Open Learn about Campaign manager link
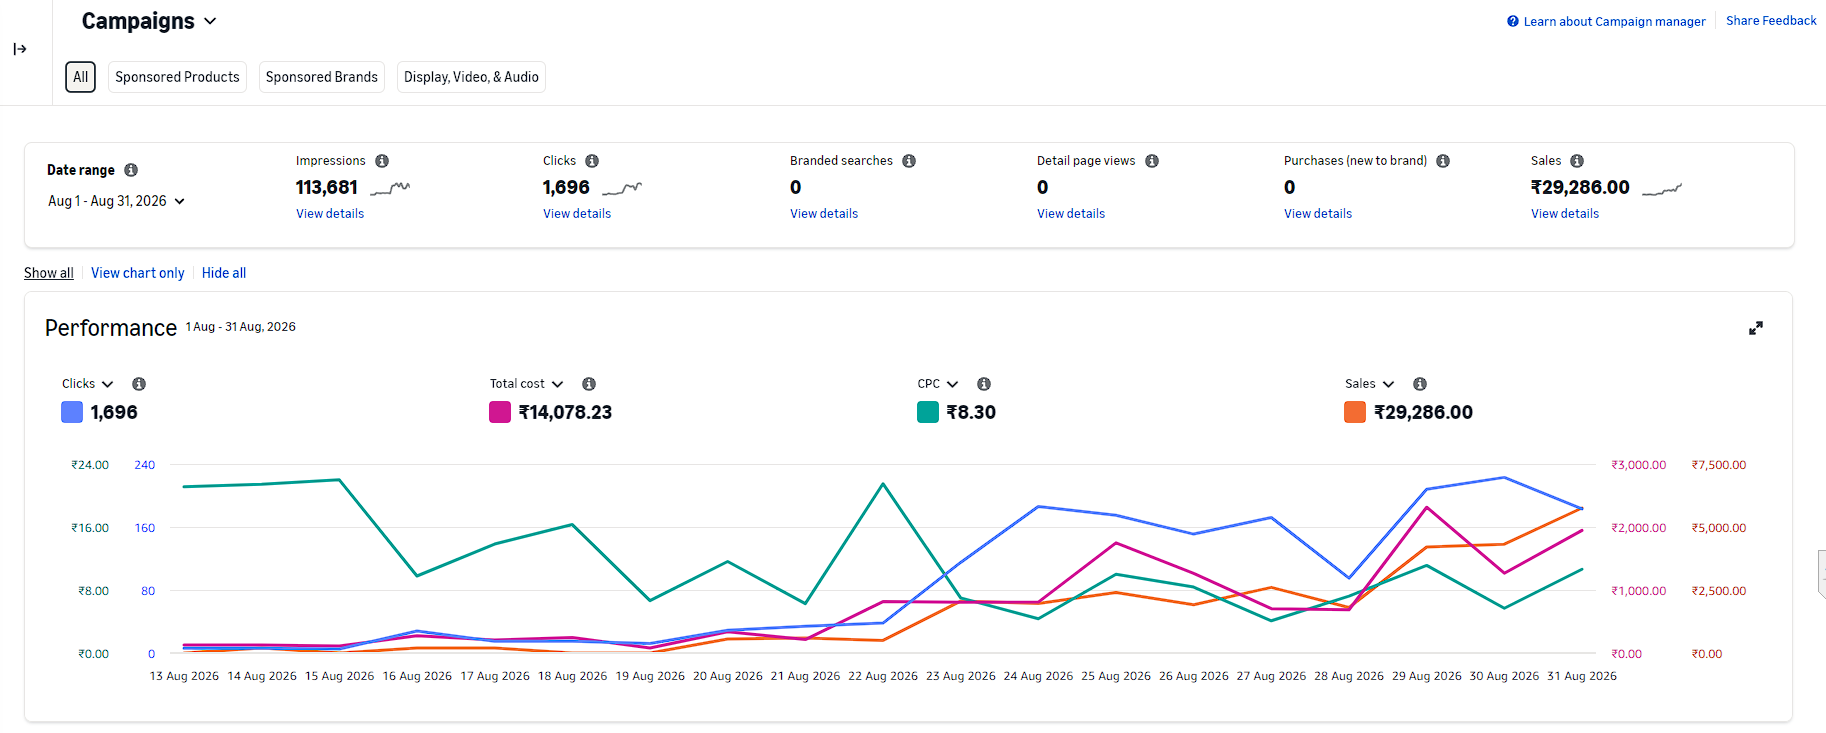This screenshot has width=1826, height=733. tap(1614, 21)
